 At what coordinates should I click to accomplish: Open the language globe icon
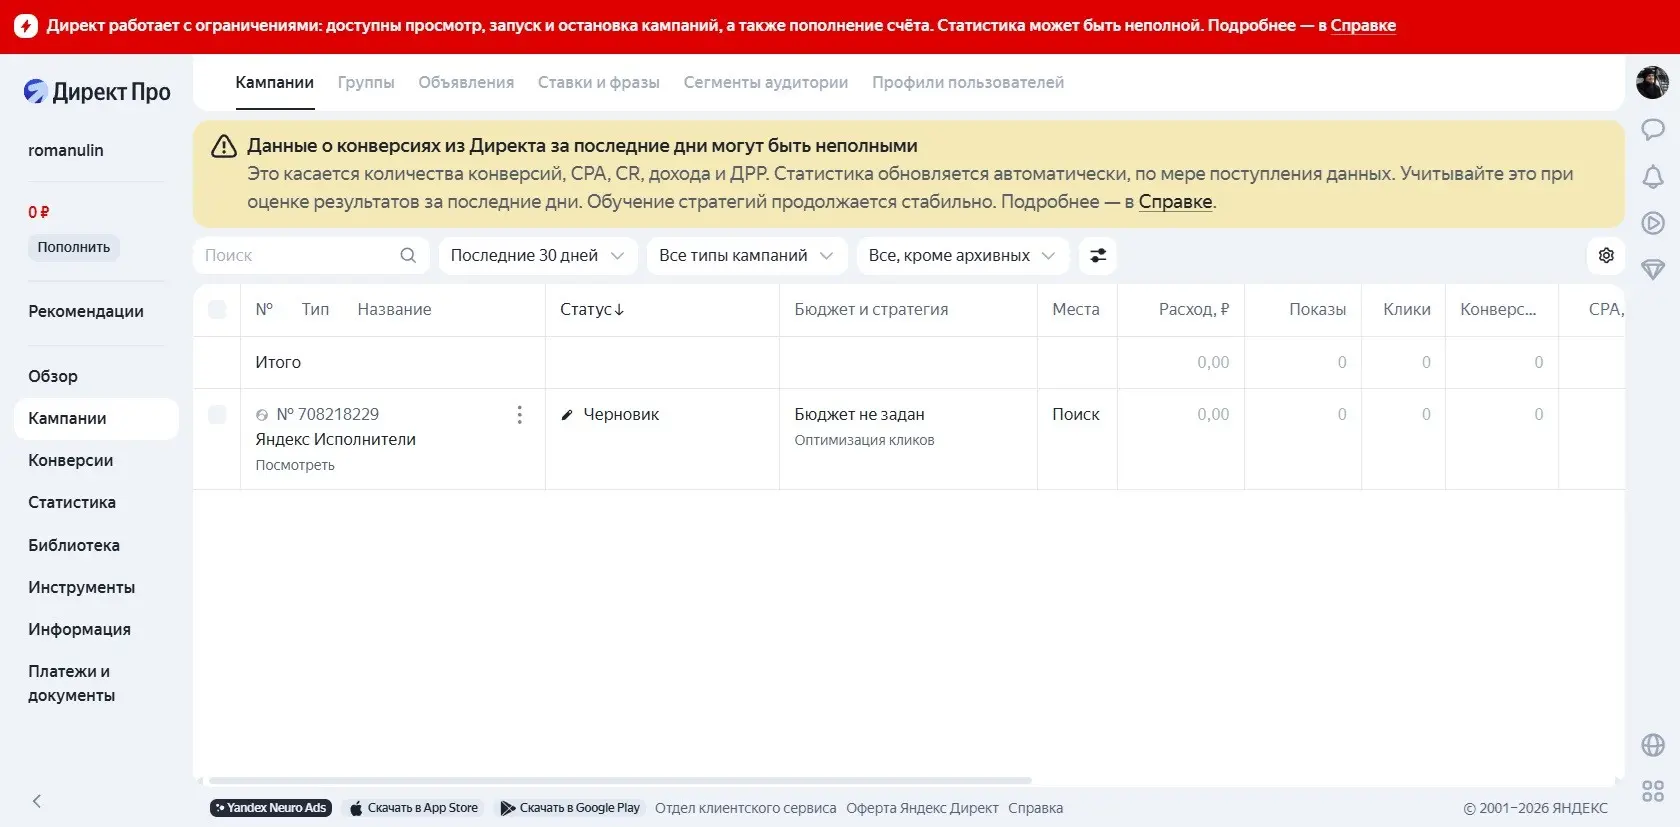1653,745
